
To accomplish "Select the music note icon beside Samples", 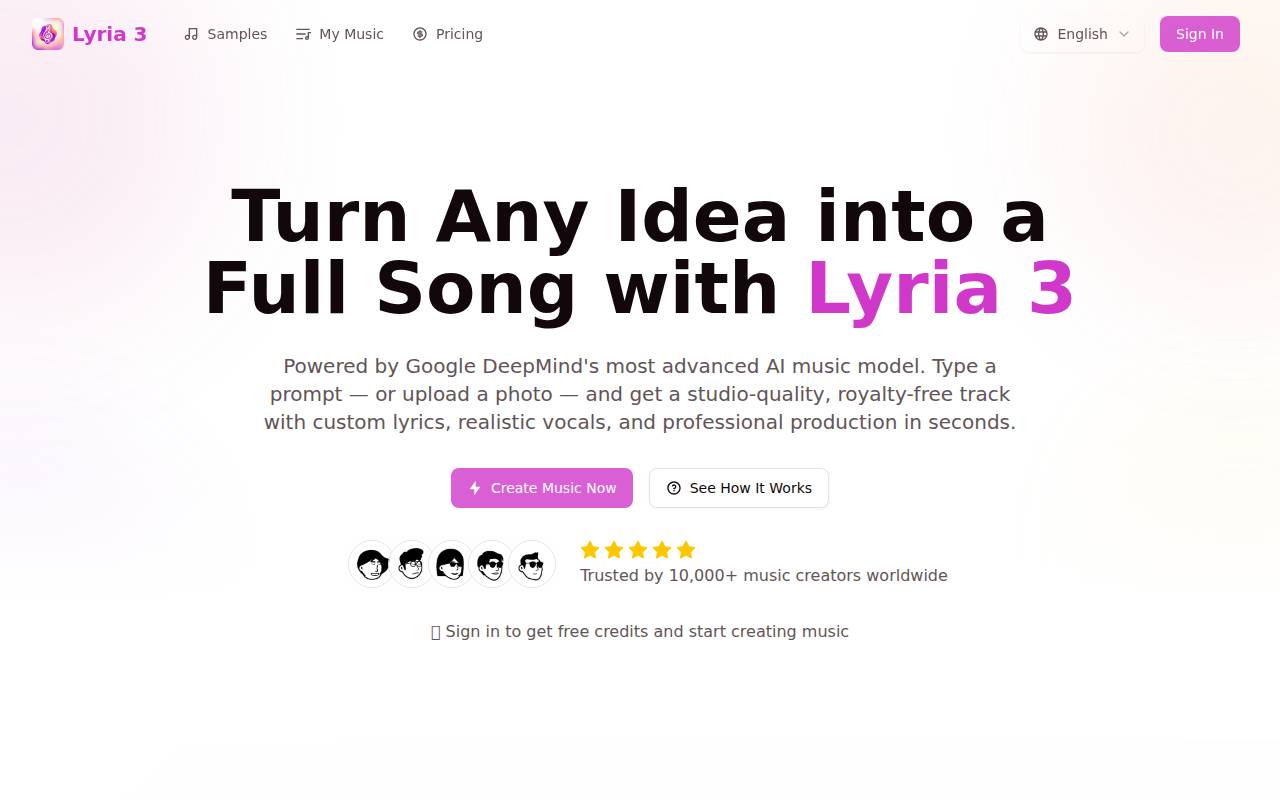I will [x=191, y=33].
